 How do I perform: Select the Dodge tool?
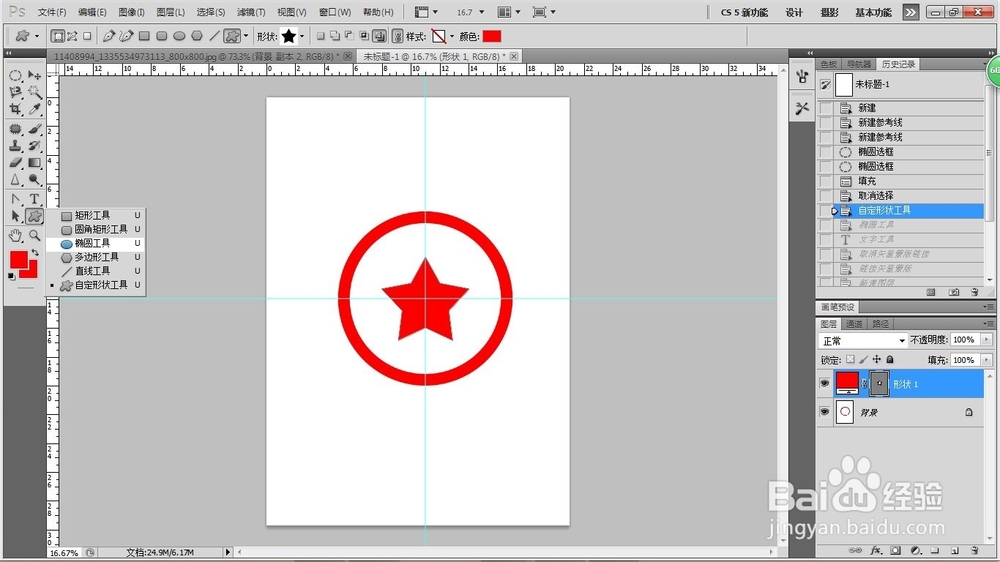tap(34, 180)
